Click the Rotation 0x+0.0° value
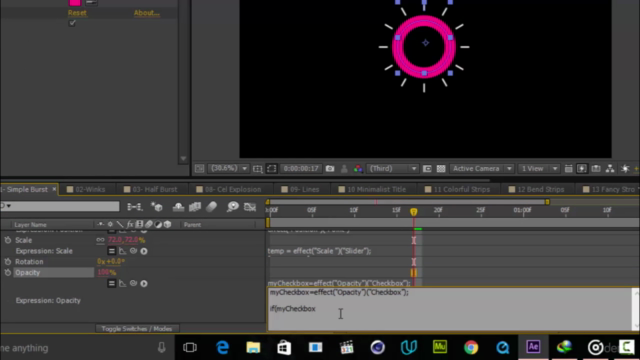Viewport: 640px width, 360px height. coord(111,262)
